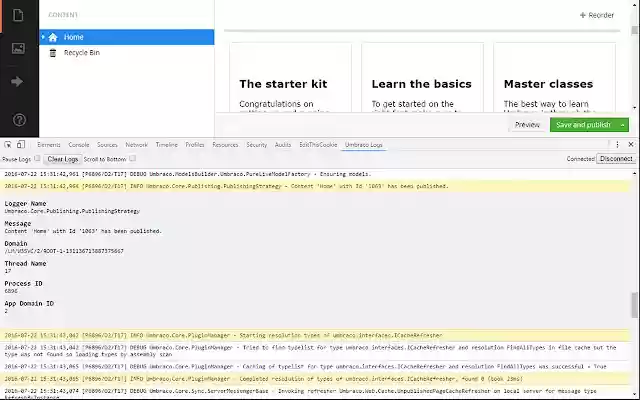Click the Home house icon in the tree
The width and height of the screenshot is (640, 400).
[x=53, y=38]
